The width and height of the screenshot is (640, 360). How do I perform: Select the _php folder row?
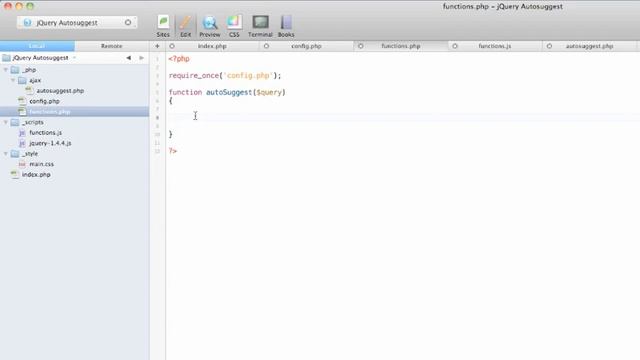tap(74, 70)
